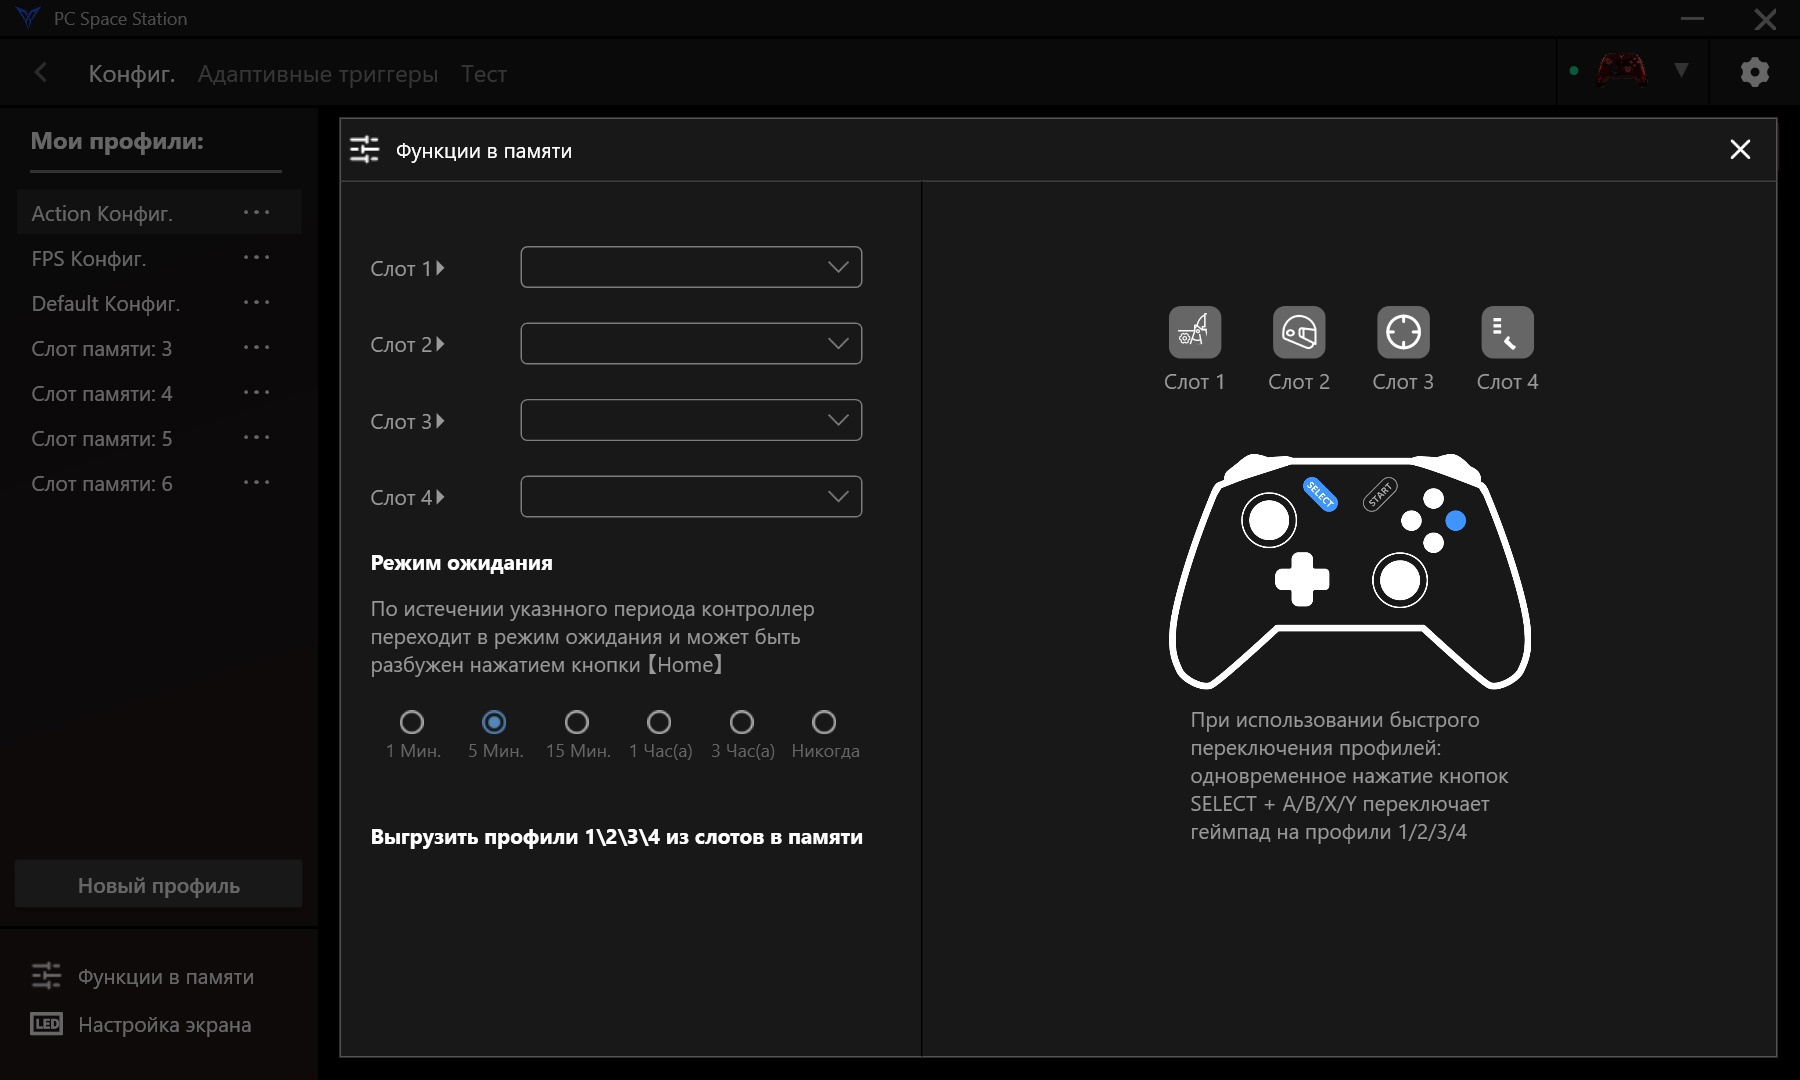Image resolution: width=1800 pixels, height=1080 pixels.
Task: Click the Слот 2 helmet icon
Action: coord(1299,332)
